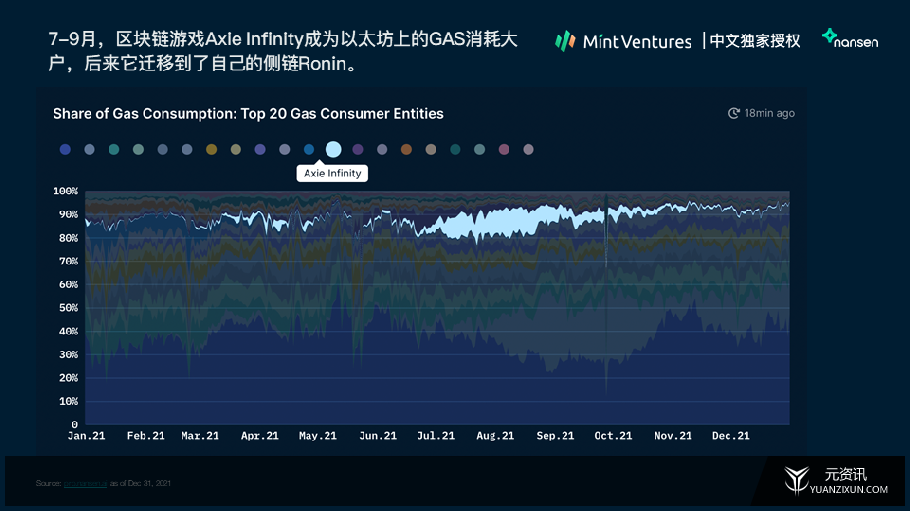
Task: Click the '中文独家授权' text
Action: (754, 41)
